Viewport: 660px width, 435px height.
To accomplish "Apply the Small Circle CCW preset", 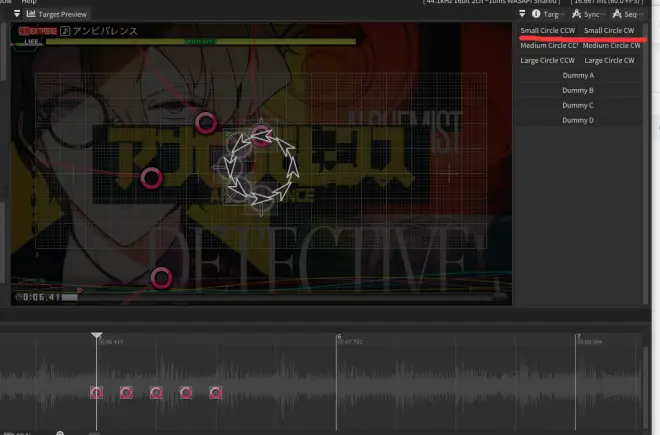I will tap(548, 30).
